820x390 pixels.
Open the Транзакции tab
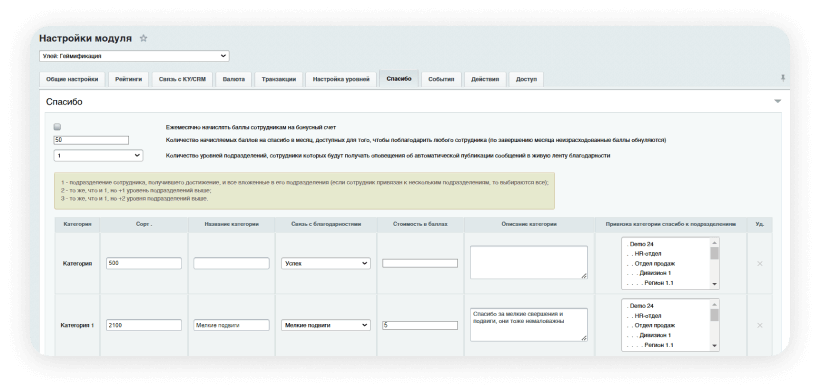tap(279, 79)
